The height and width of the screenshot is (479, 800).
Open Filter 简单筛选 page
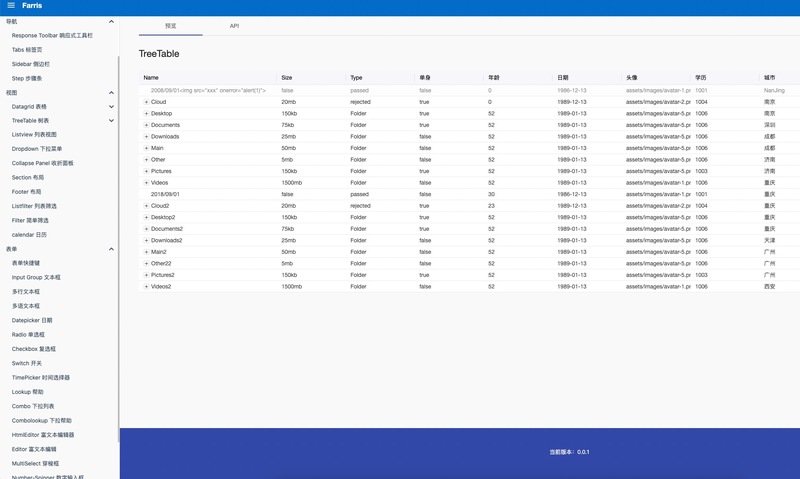(x=30, y=220)
